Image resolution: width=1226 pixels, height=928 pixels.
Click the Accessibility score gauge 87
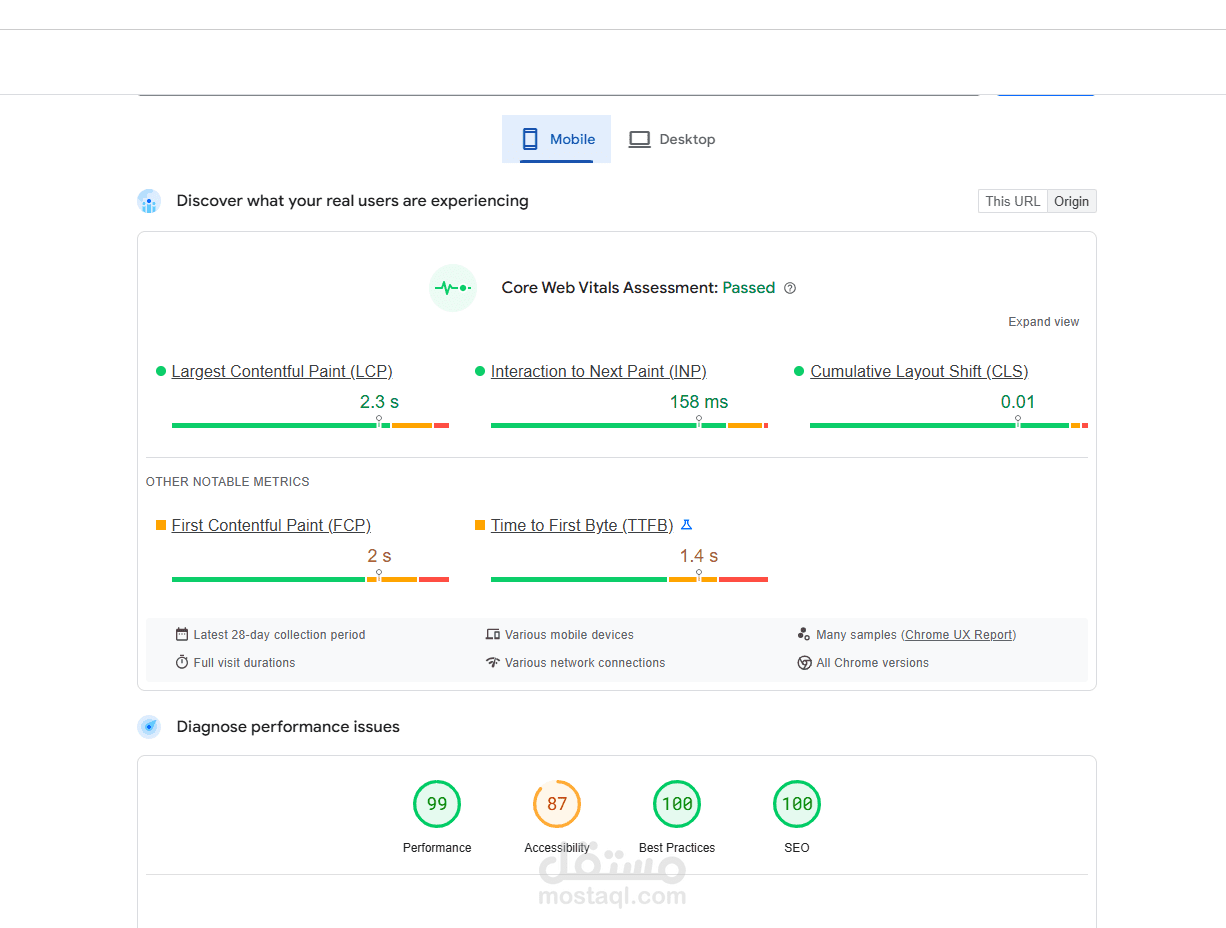[x=557, y=804]
